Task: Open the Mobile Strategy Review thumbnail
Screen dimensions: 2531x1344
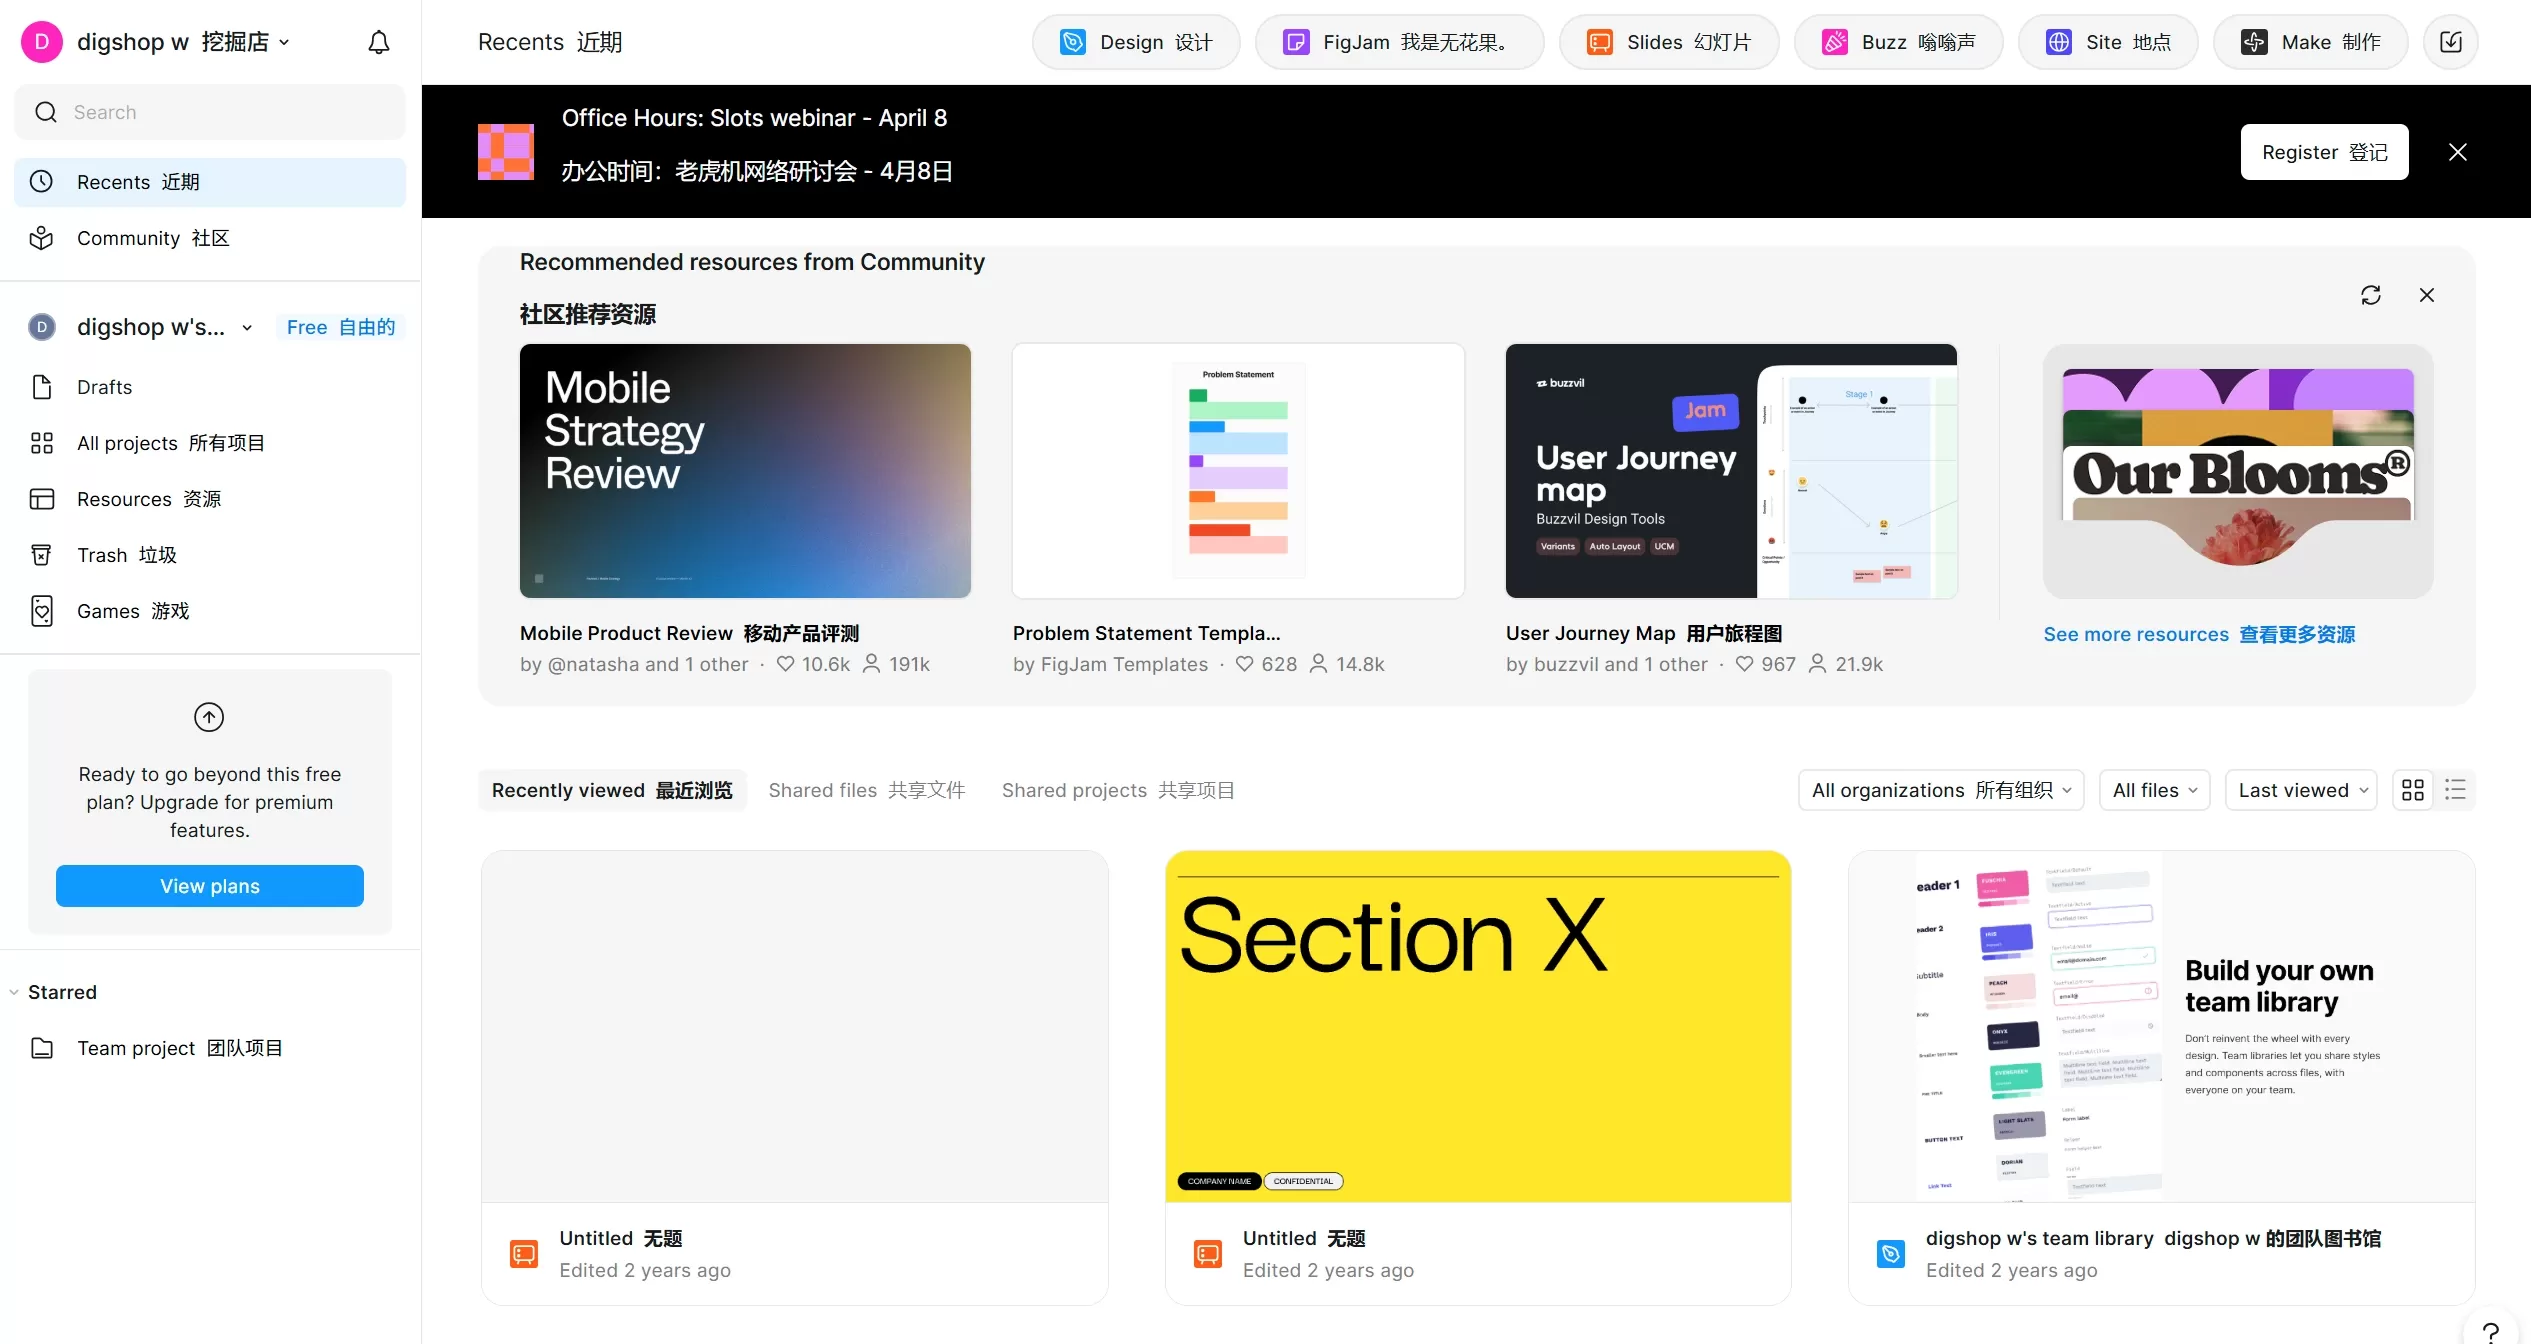Action: point(745,471)
